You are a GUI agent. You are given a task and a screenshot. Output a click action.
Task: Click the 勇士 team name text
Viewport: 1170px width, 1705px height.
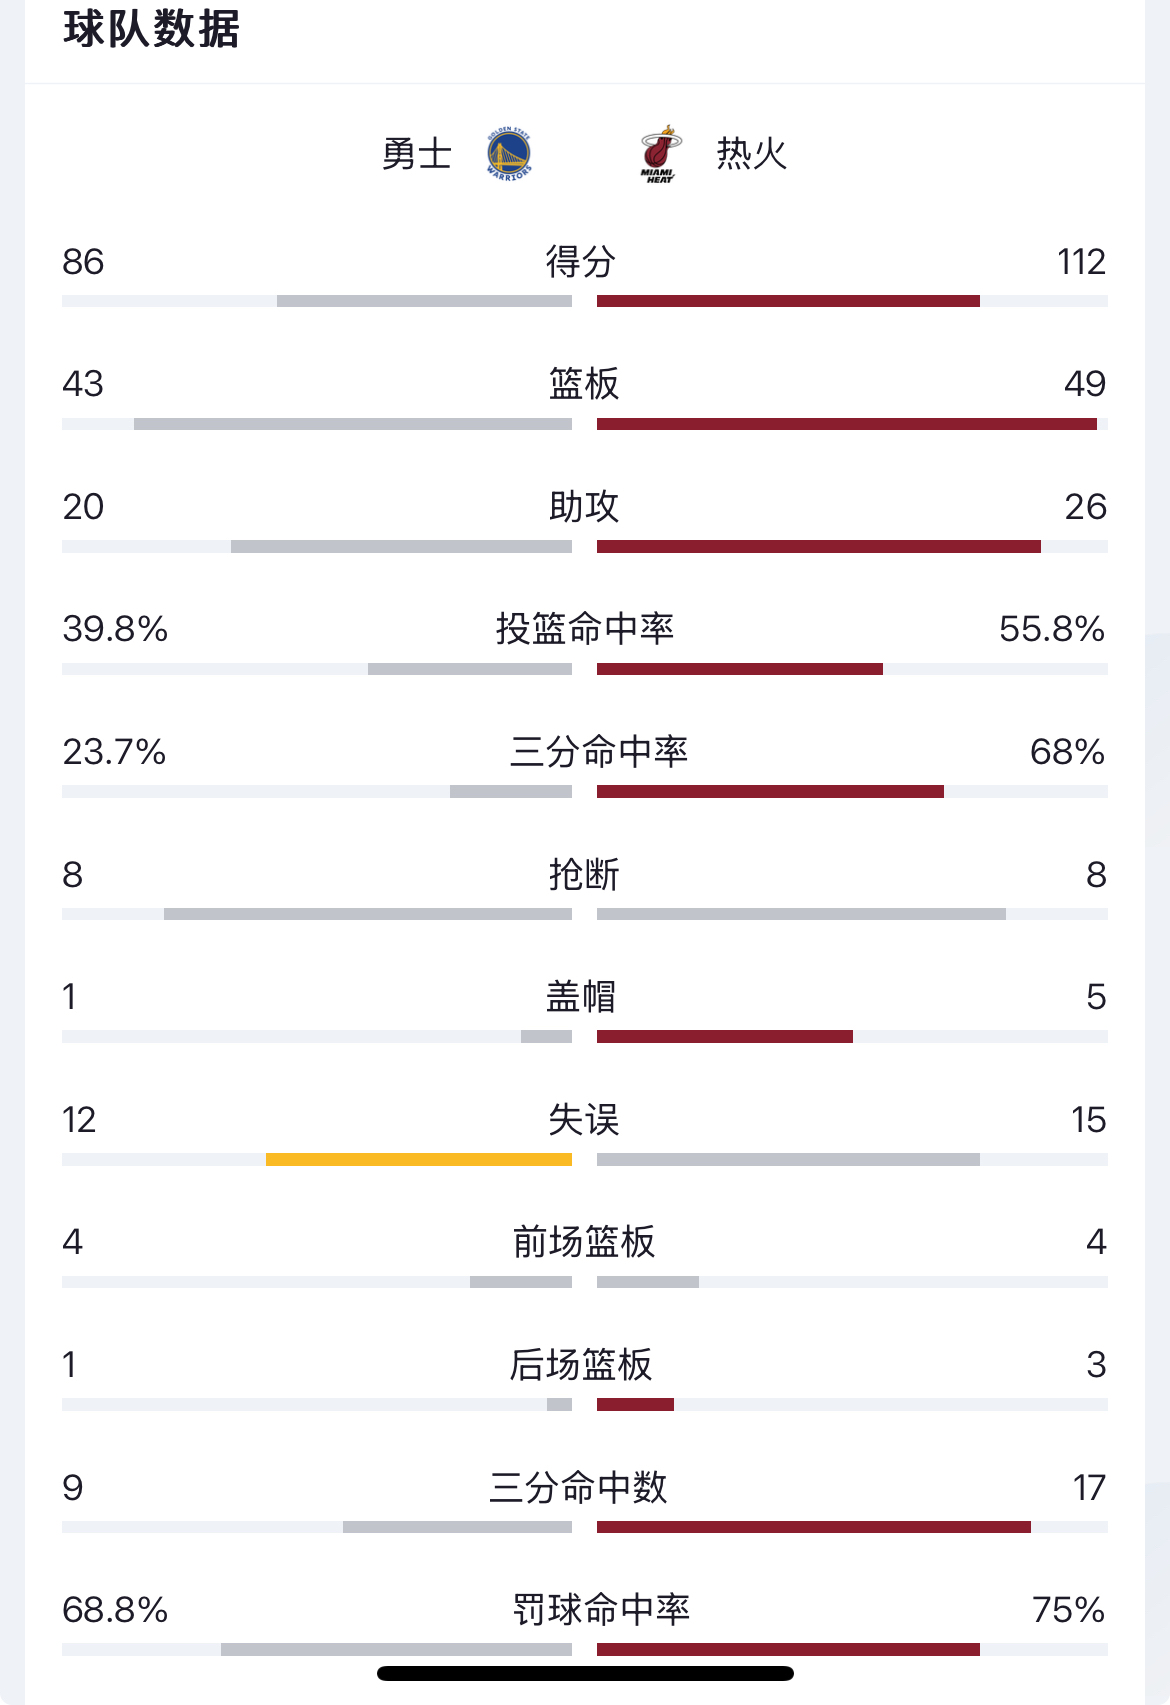(420, 155)
